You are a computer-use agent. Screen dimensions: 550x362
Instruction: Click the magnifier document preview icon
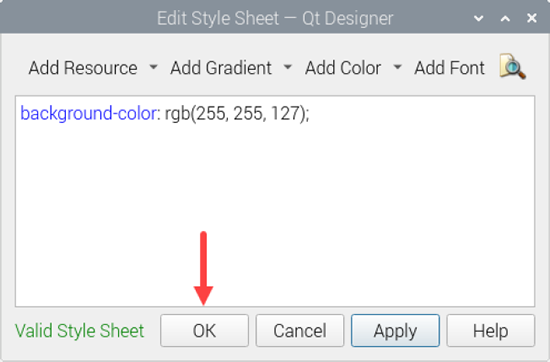(512, 67)
